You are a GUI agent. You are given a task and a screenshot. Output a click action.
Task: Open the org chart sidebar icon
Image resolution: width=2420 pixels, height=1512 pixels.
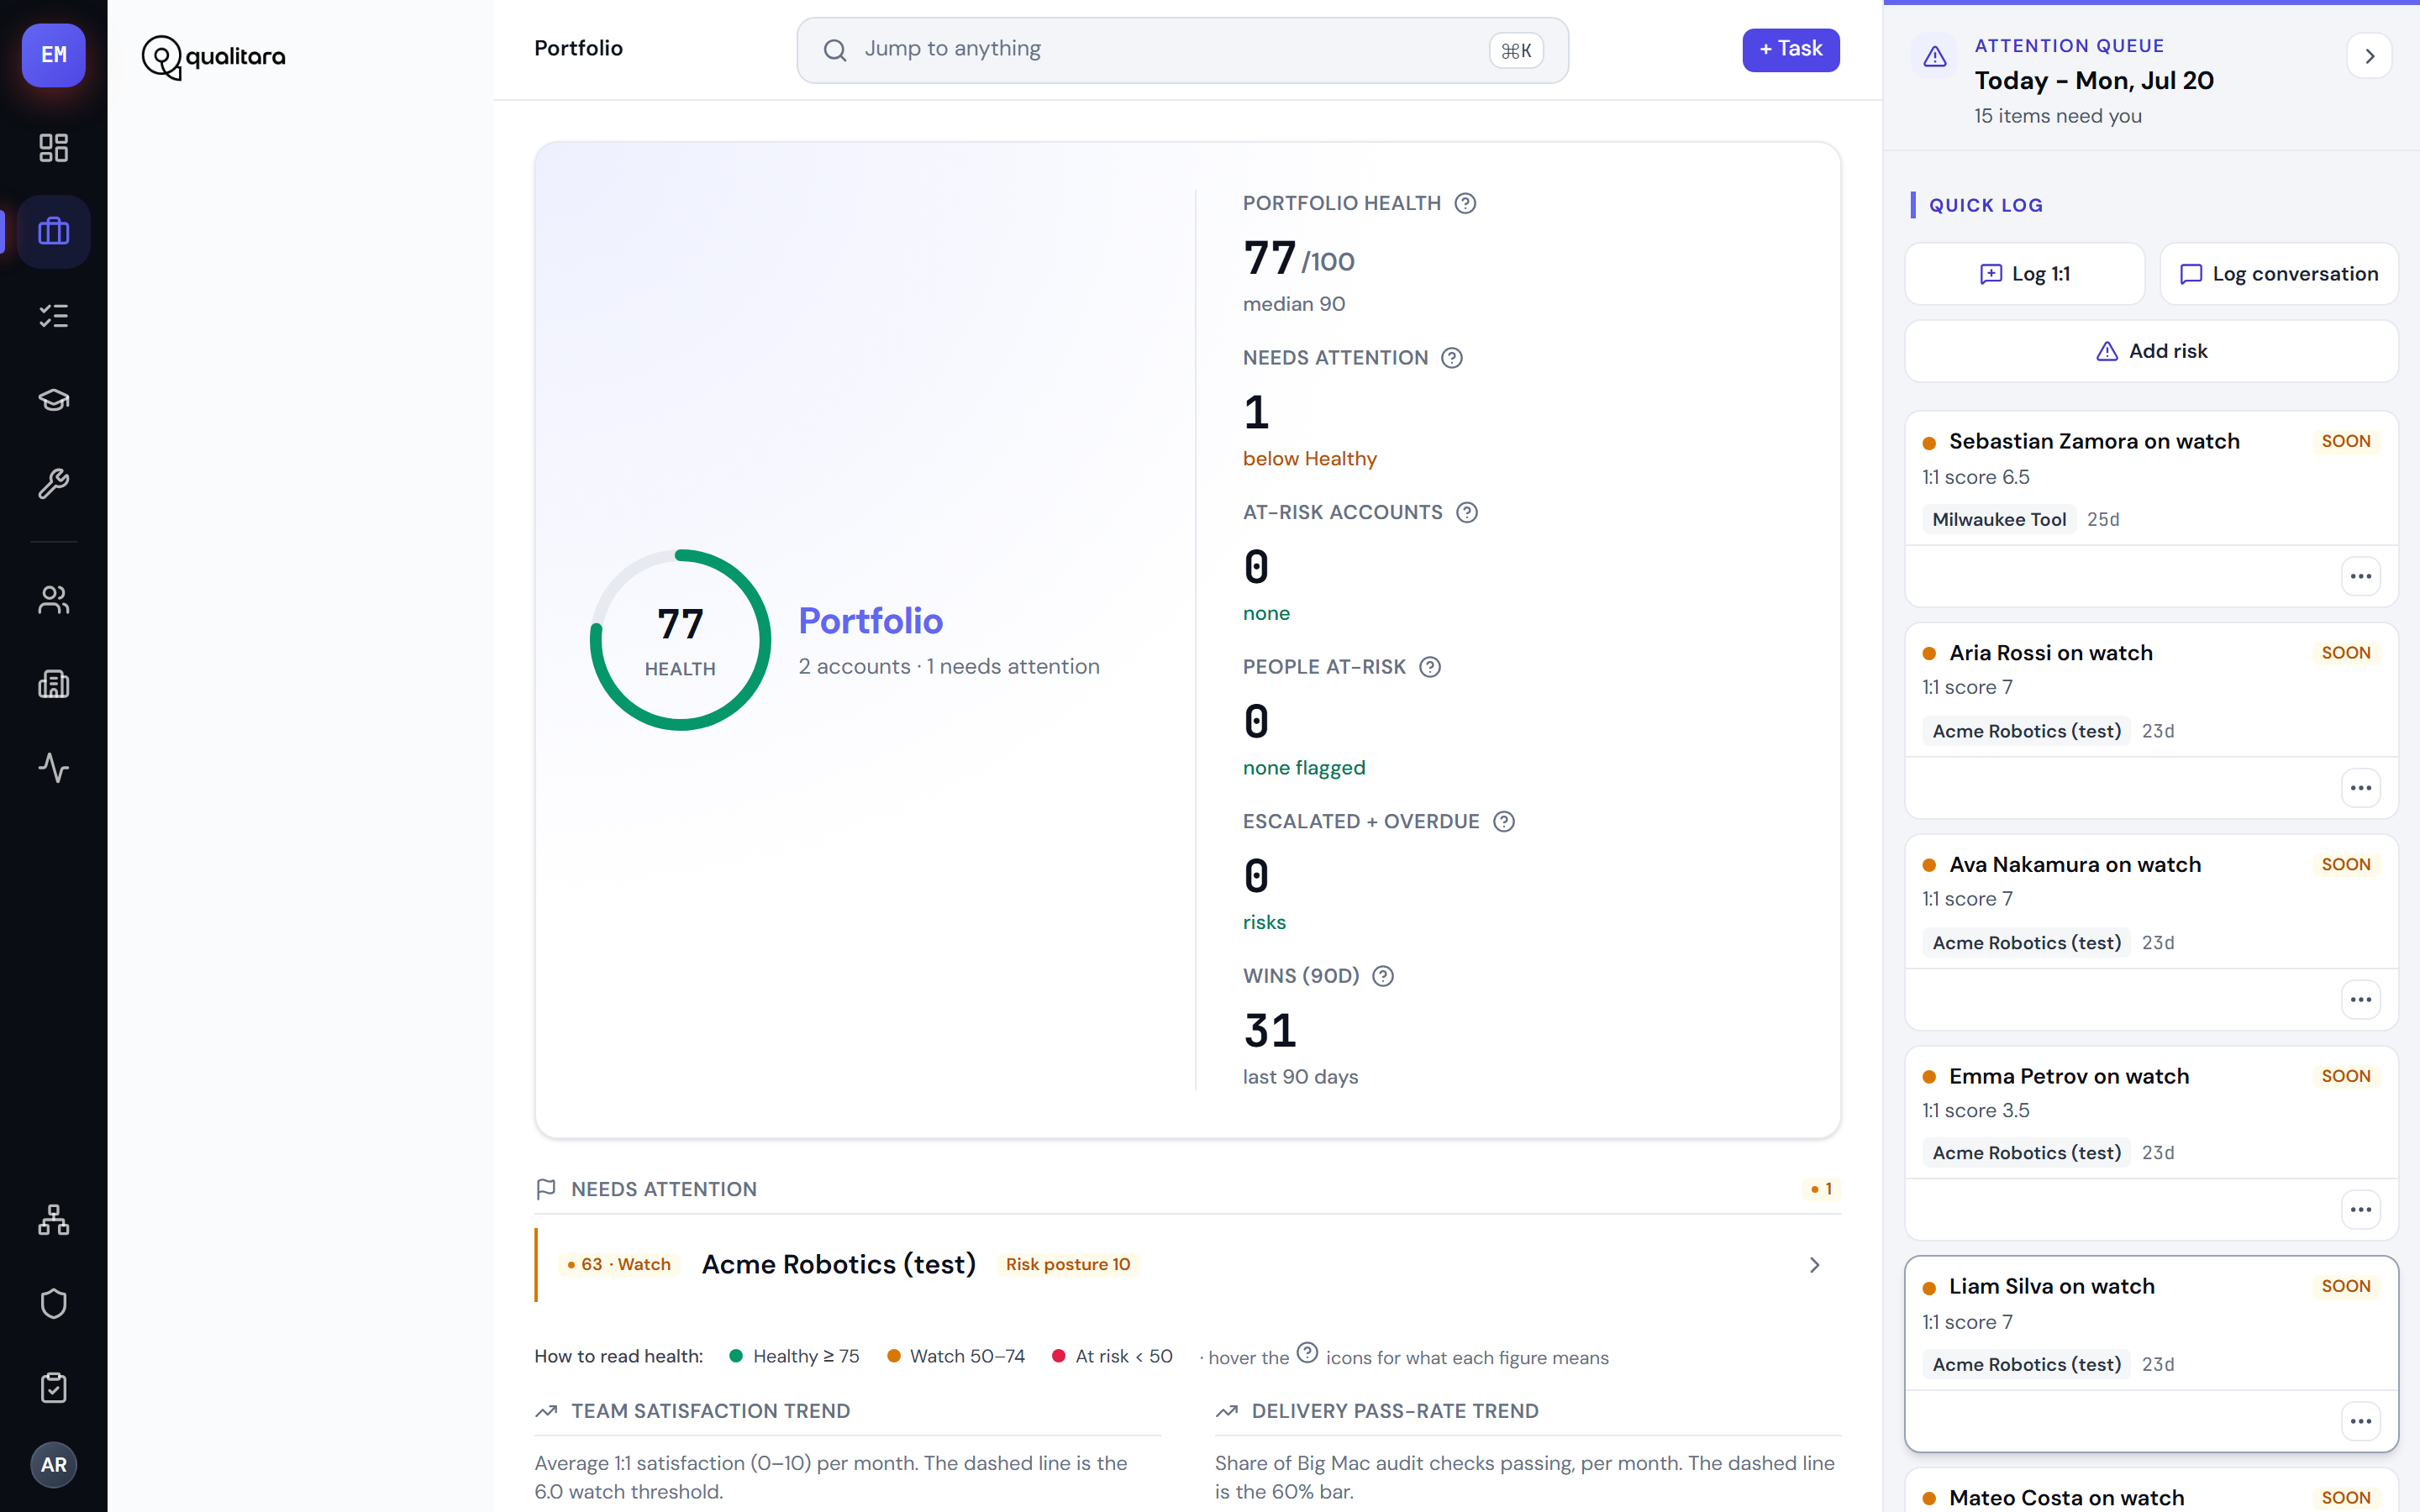(53, 1220)
